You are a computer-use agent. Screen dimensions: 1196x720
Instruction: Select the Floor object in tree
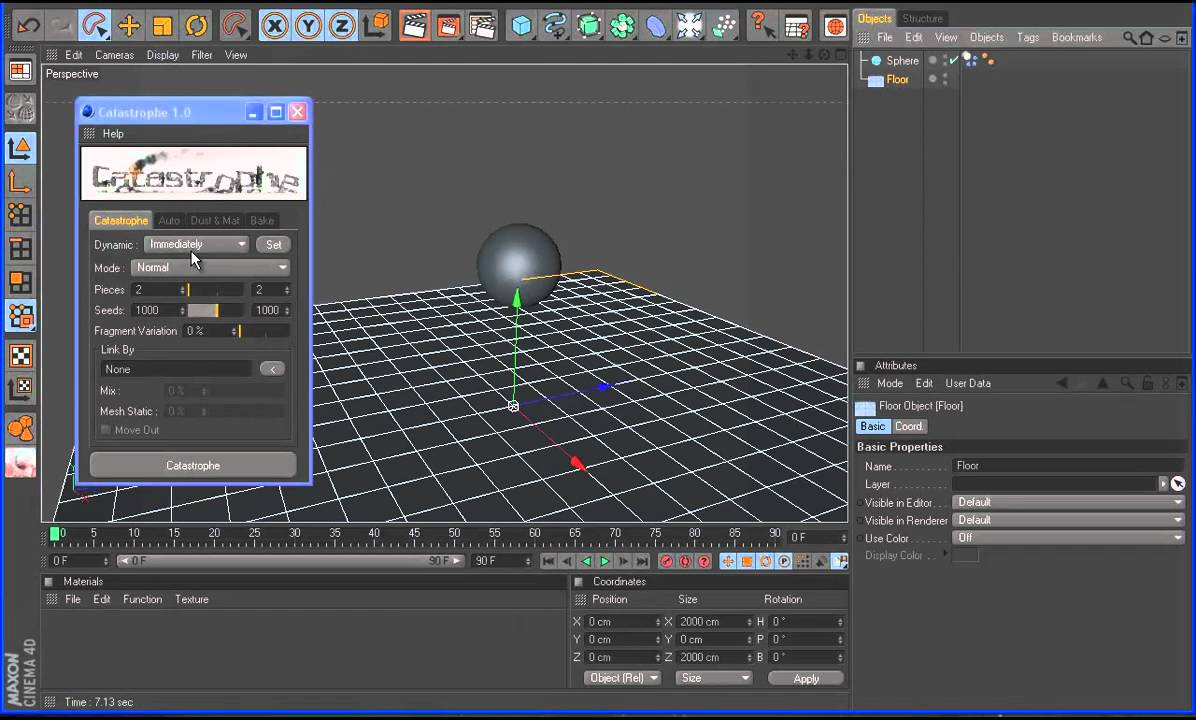click(897, 79)
